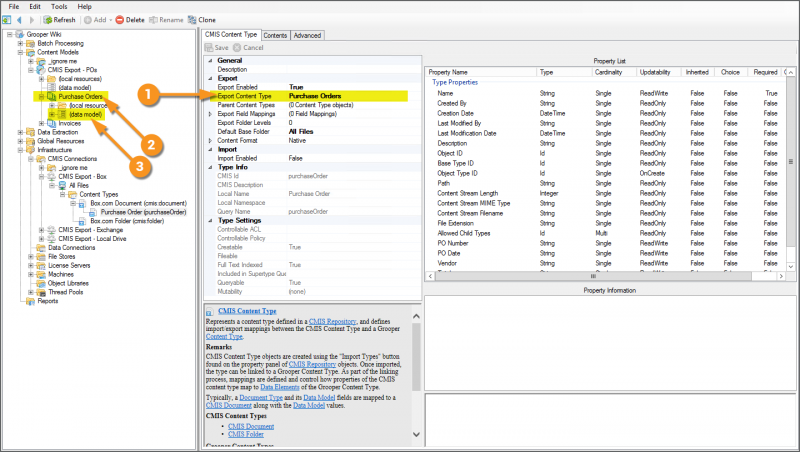This screenshot has height=452, width=800.
Task: Expand the Export Field Mappings property
Action: pos(209,114)
